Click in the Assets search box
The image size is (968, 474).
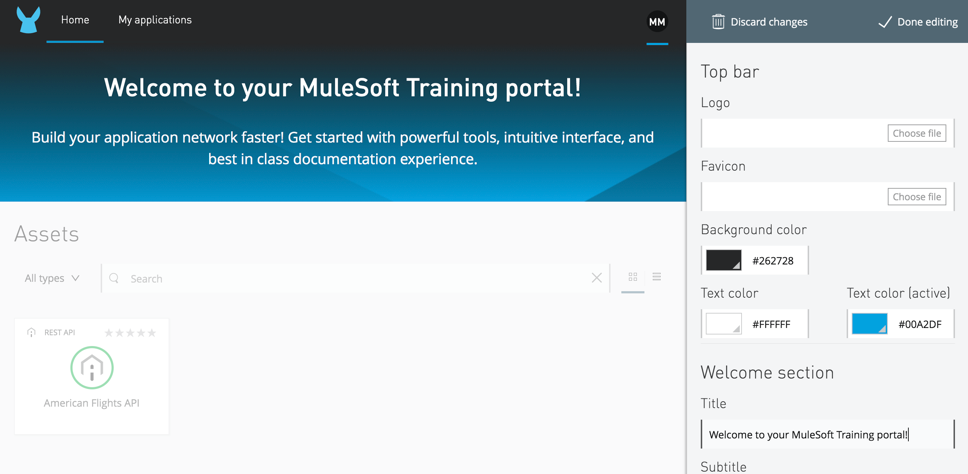point(355,278)
